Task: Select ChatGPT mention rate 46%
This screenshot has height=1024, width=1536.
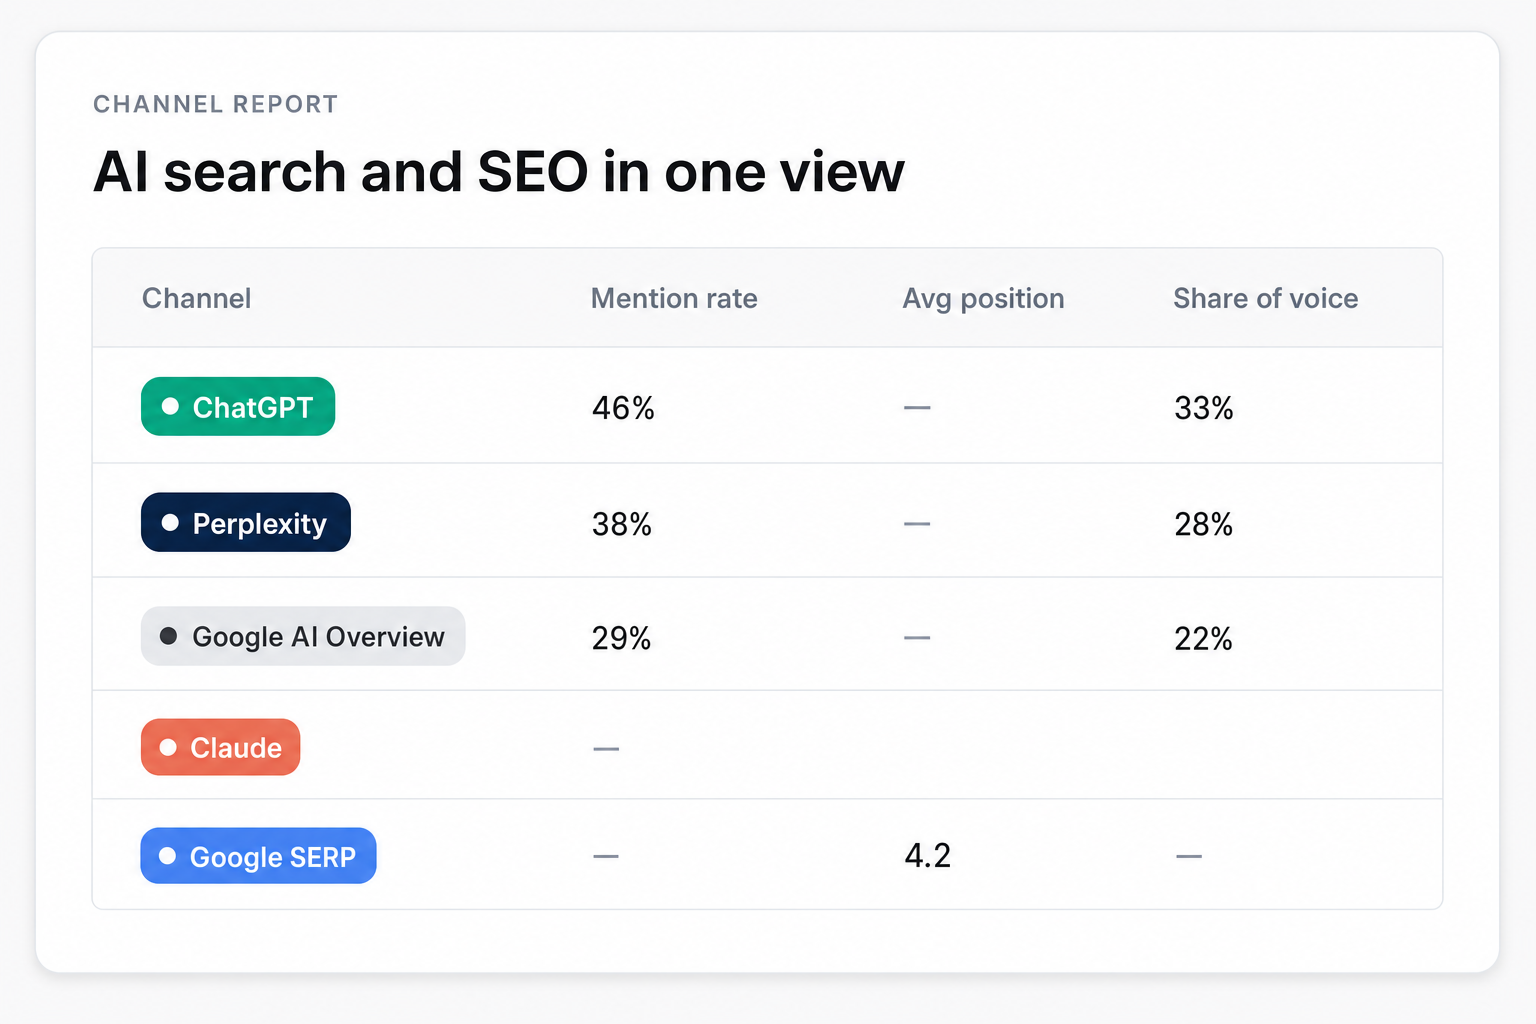Action: coord(623,408)
